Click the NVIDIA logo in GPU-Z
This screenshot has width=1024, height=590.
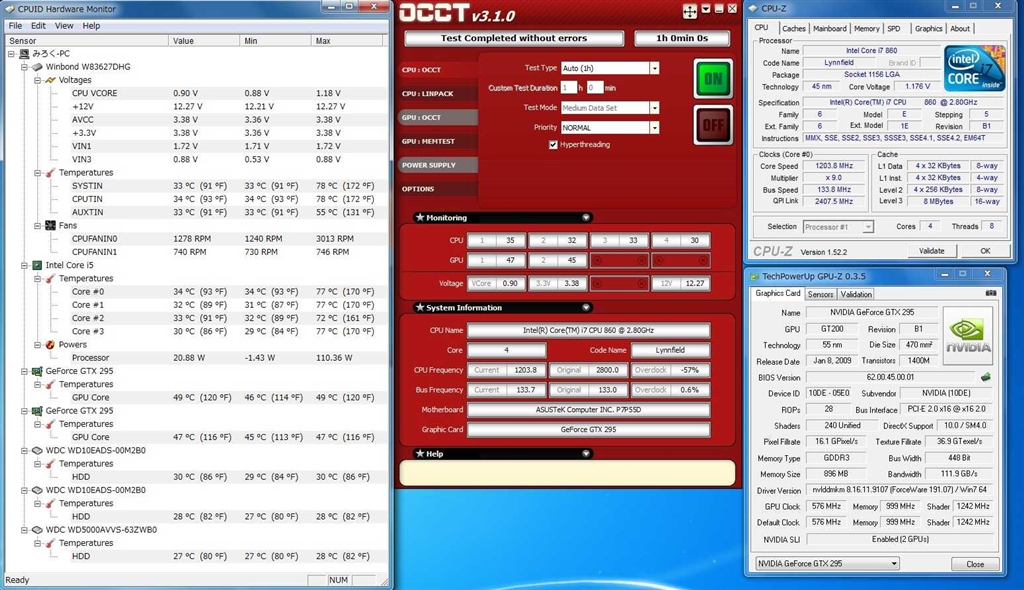[968, 336]
